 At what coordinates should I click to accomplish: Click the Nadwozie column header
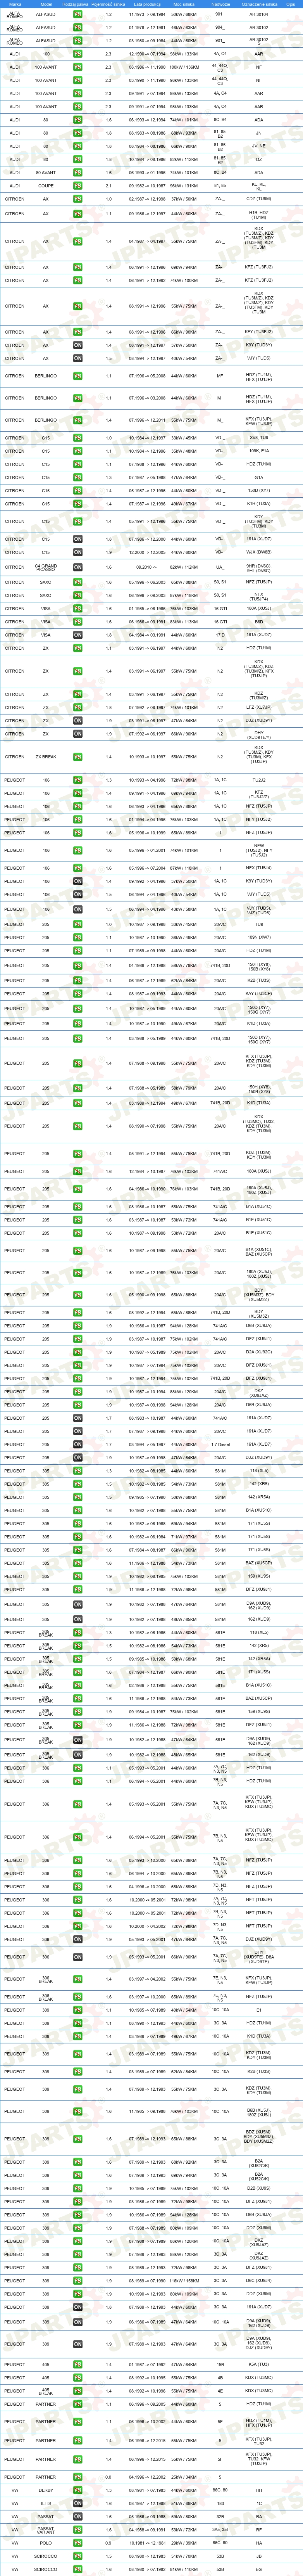pos(220,4)
